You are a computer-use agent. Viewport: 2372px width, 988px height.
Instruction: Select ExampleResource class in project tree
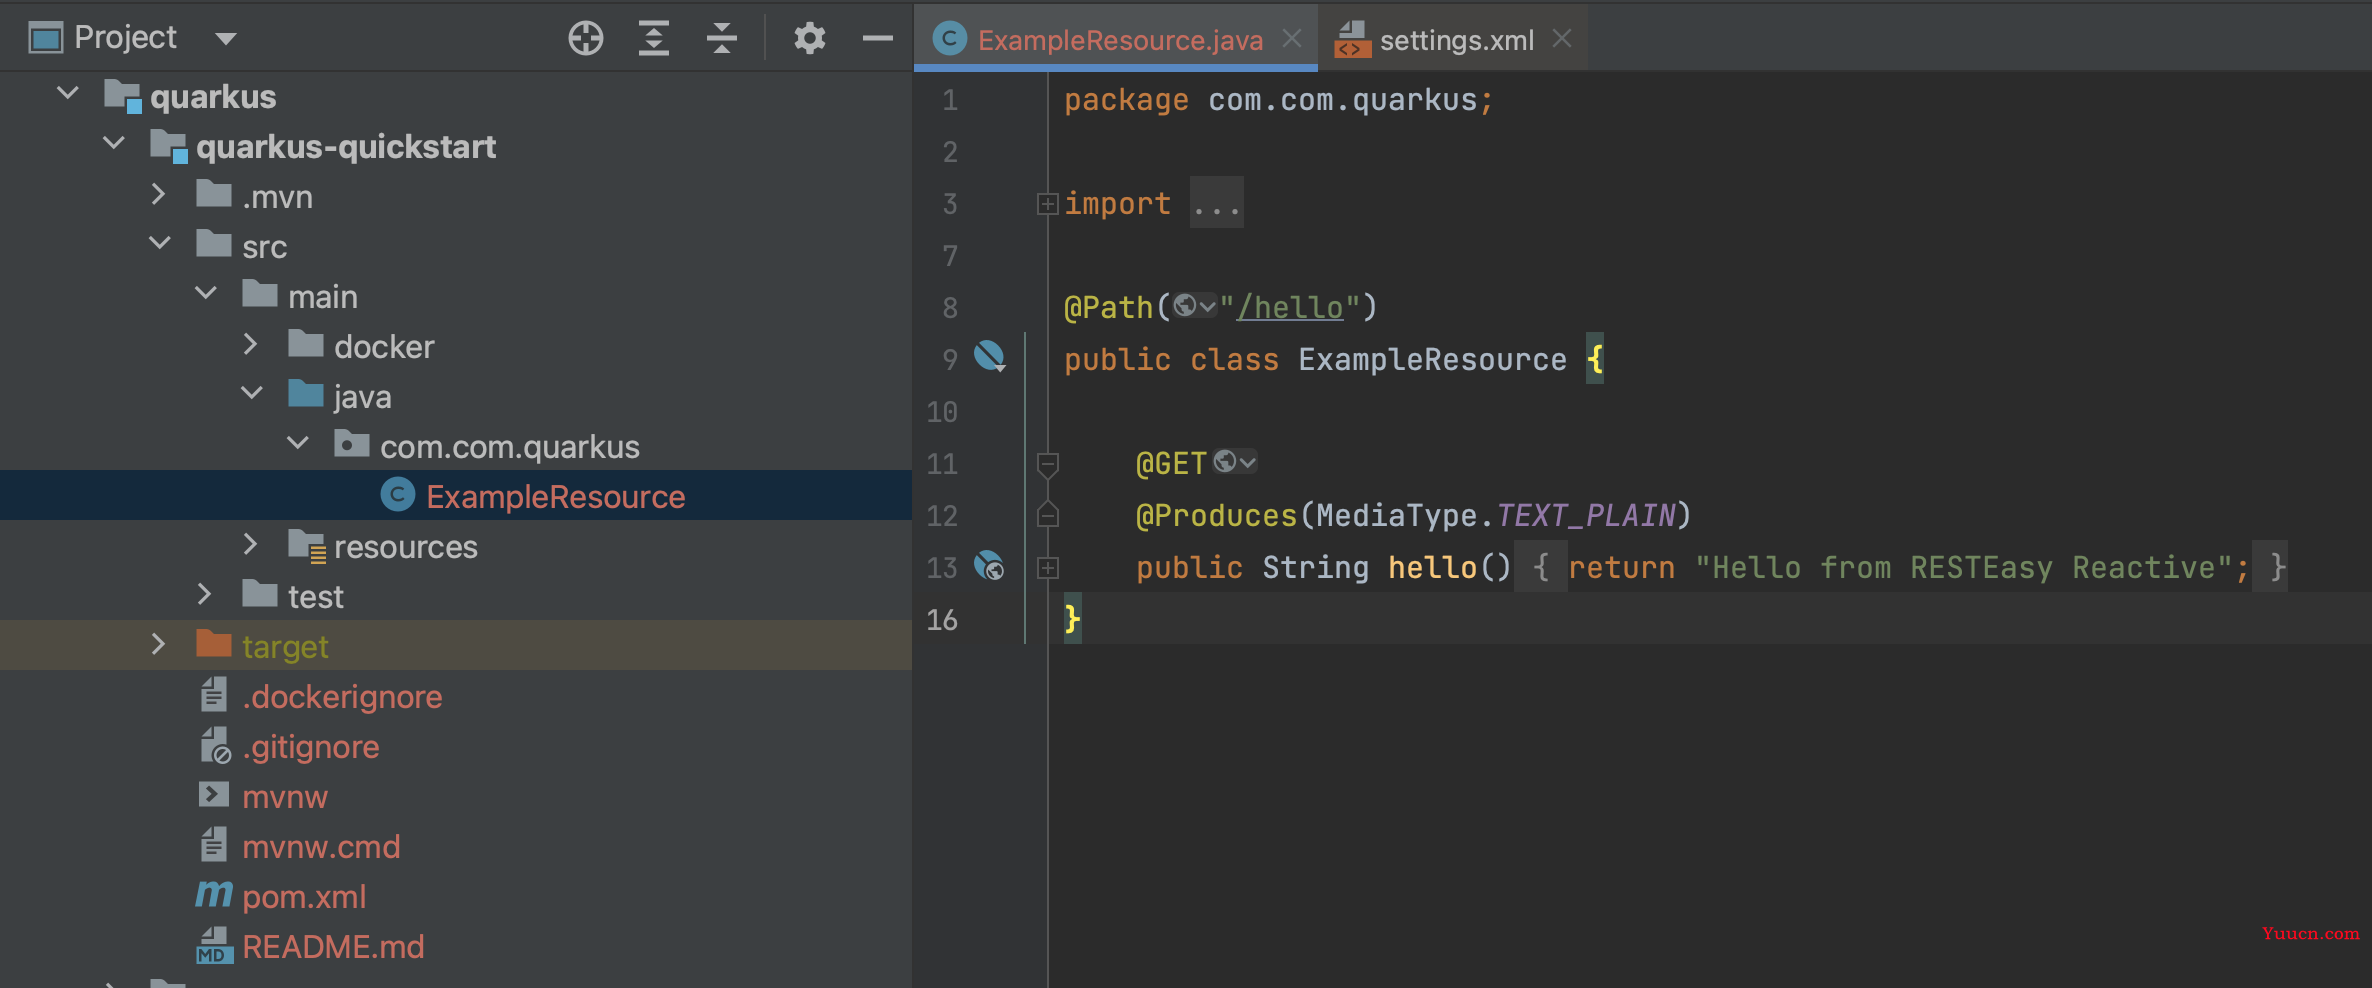coord(555,496)
